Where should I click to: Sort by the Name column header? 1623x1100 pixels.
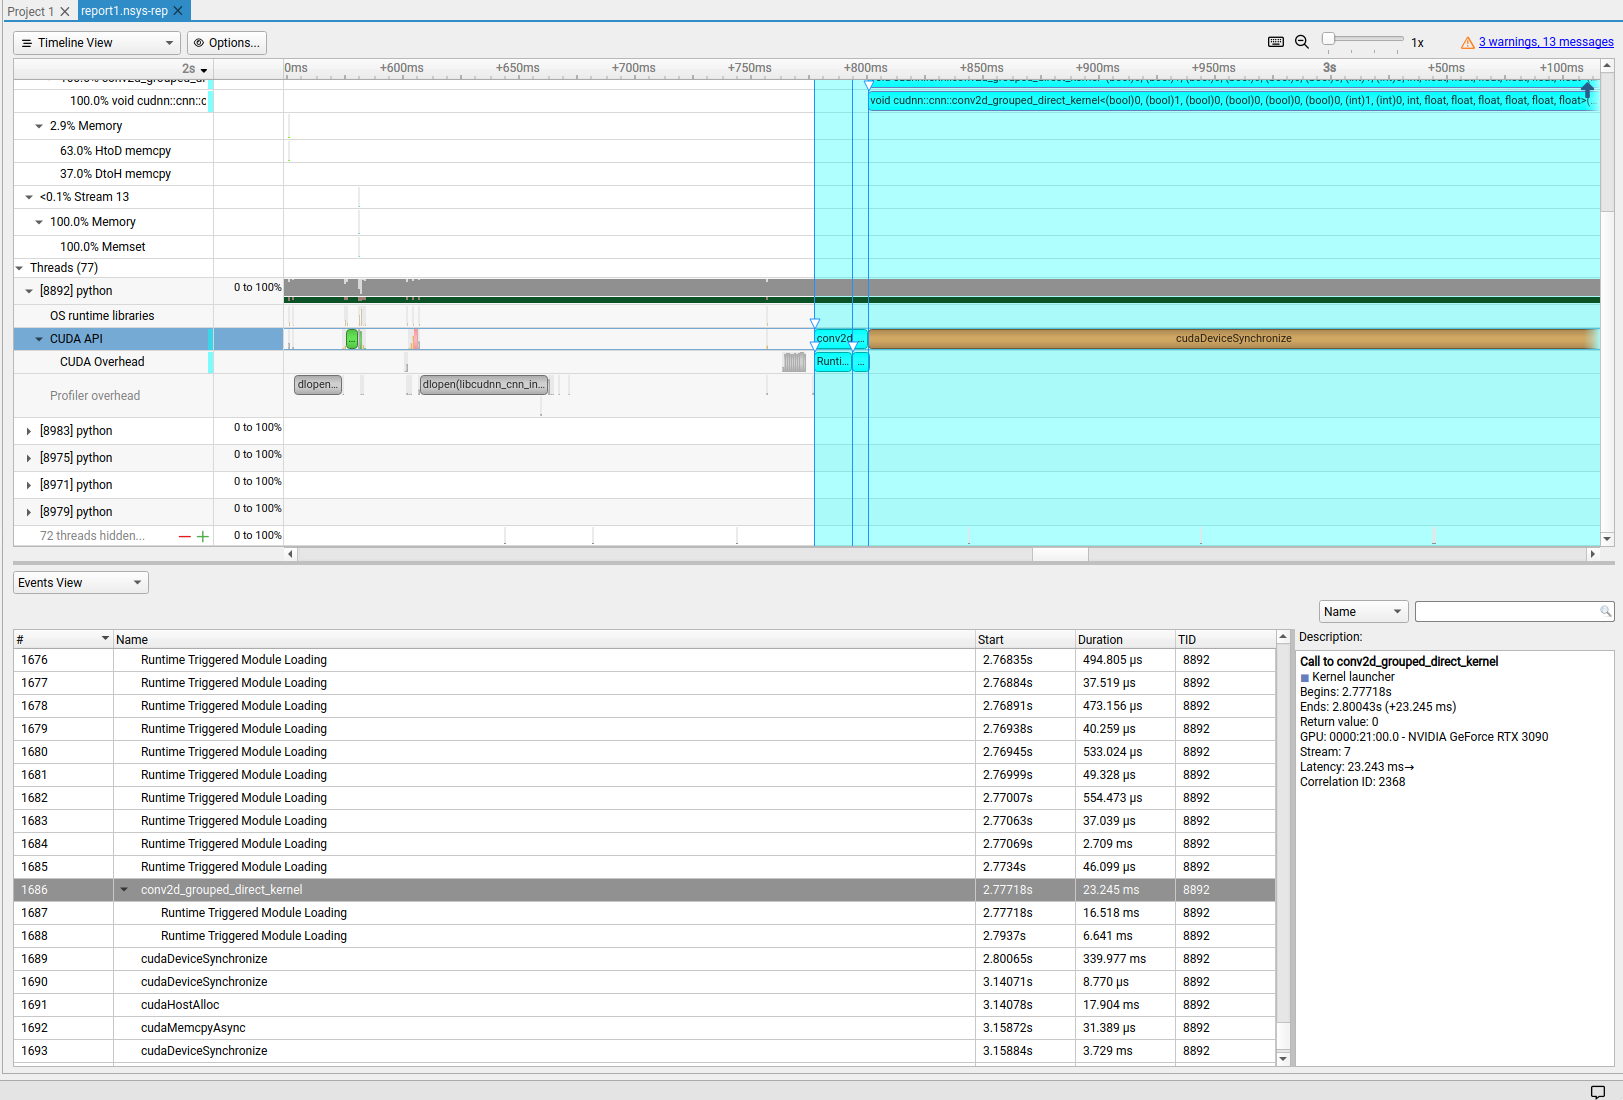543,640
